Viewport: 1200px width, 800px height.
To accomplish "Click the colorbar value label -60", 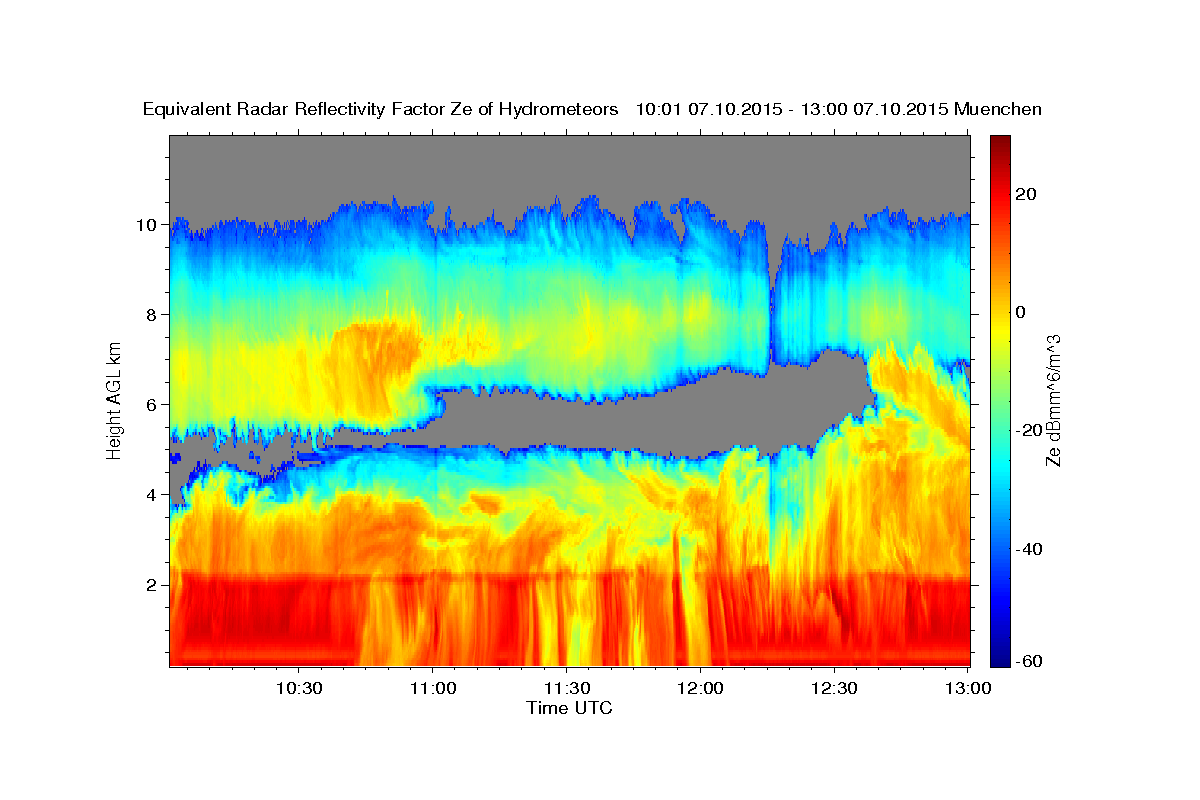I will tap(1030, 661).
